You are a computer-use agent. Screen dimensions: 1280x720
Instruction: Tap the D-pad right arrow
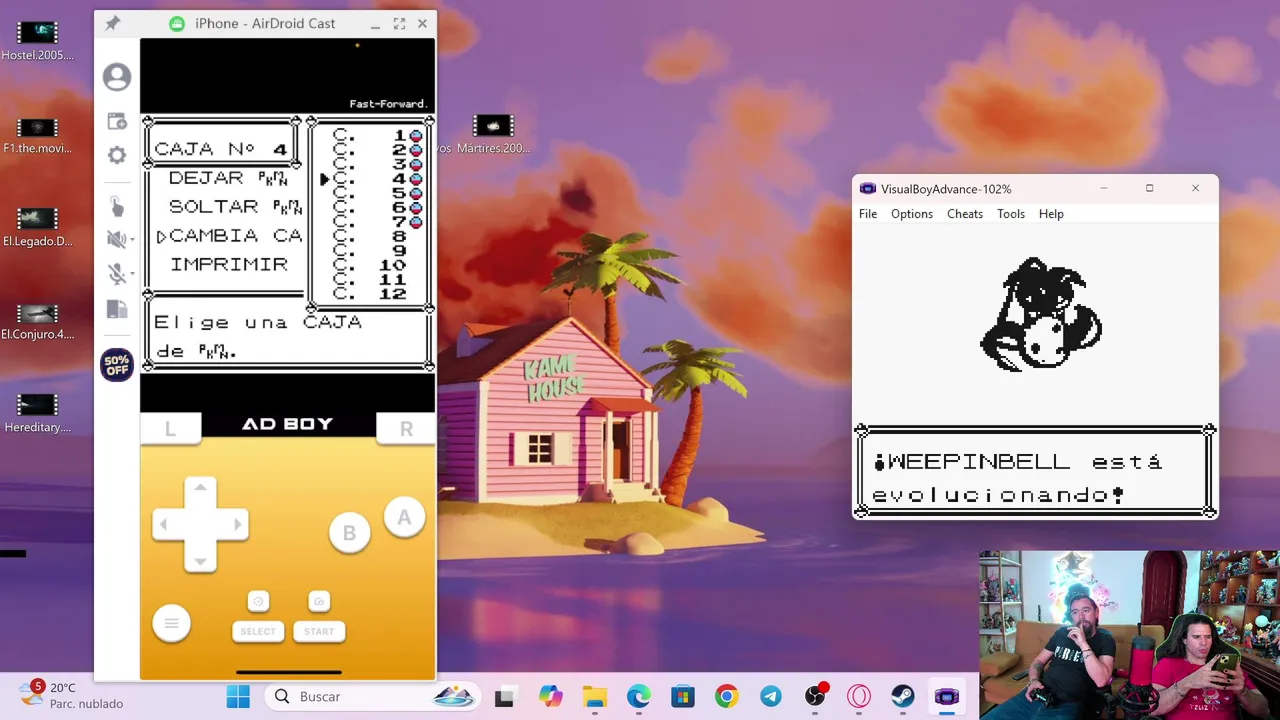(x=236, y=524)
